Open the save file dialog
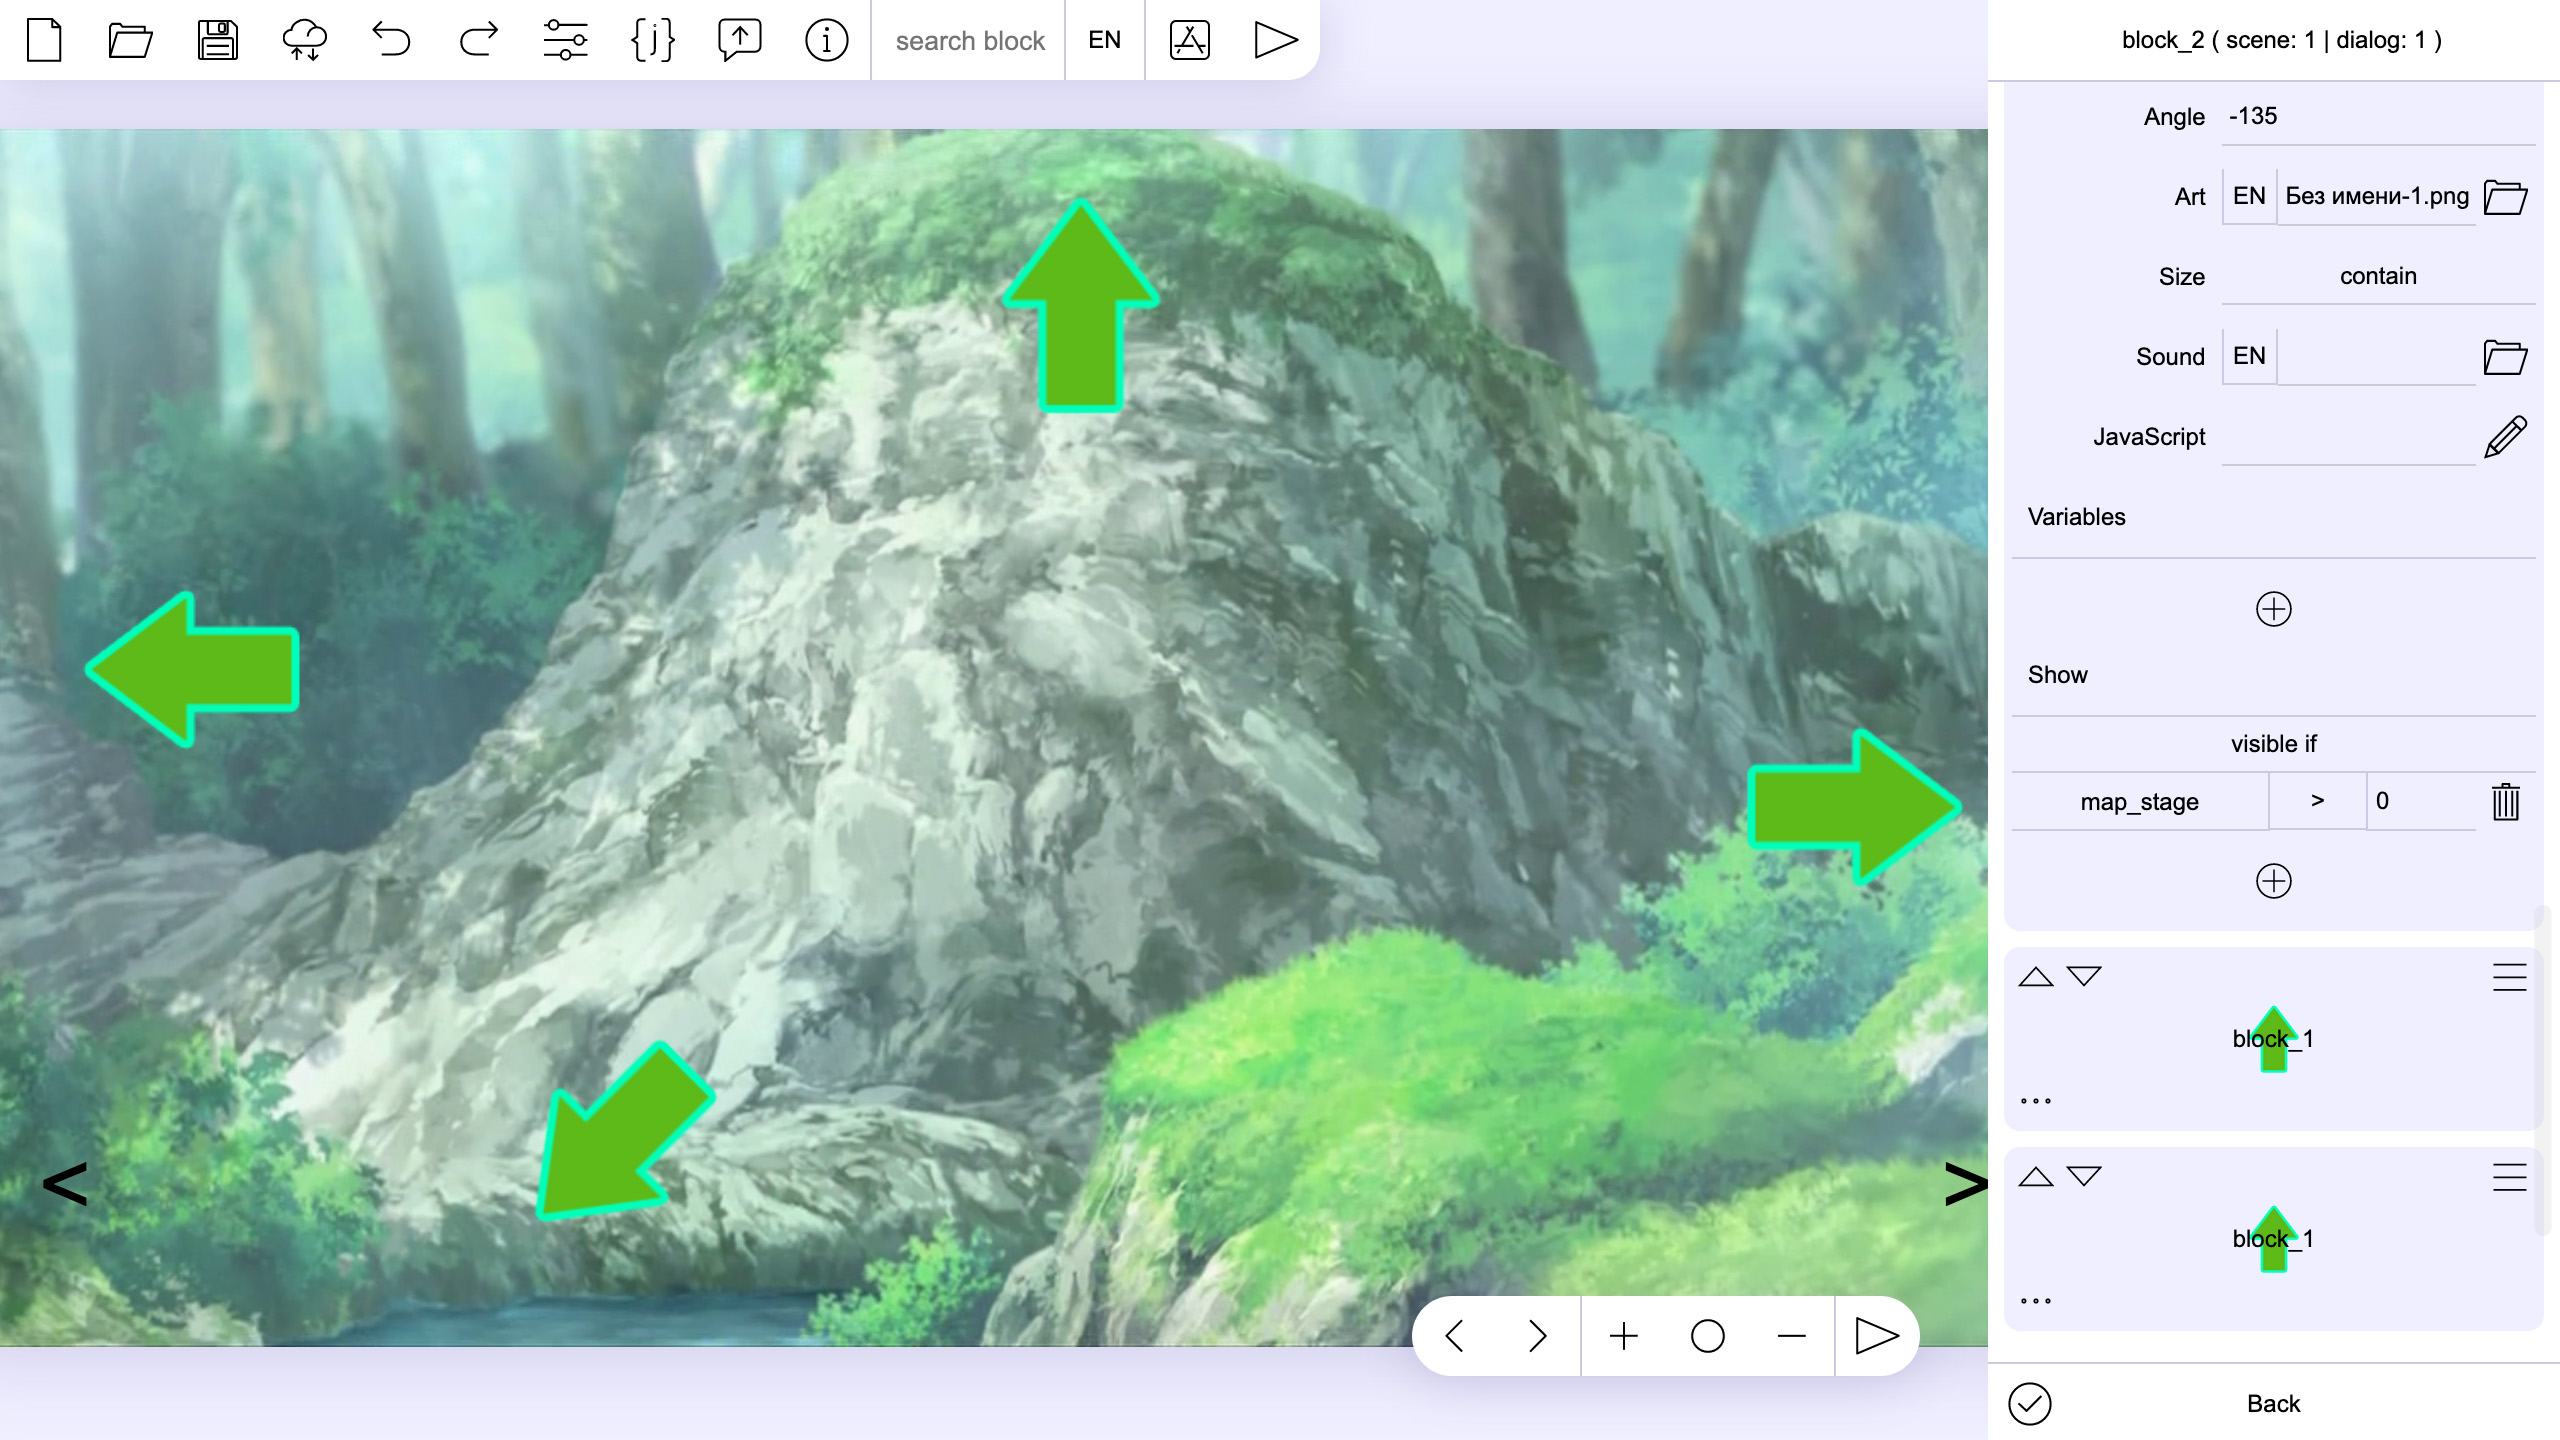The image size is (2560, 1440). click(x=216, y=39)
